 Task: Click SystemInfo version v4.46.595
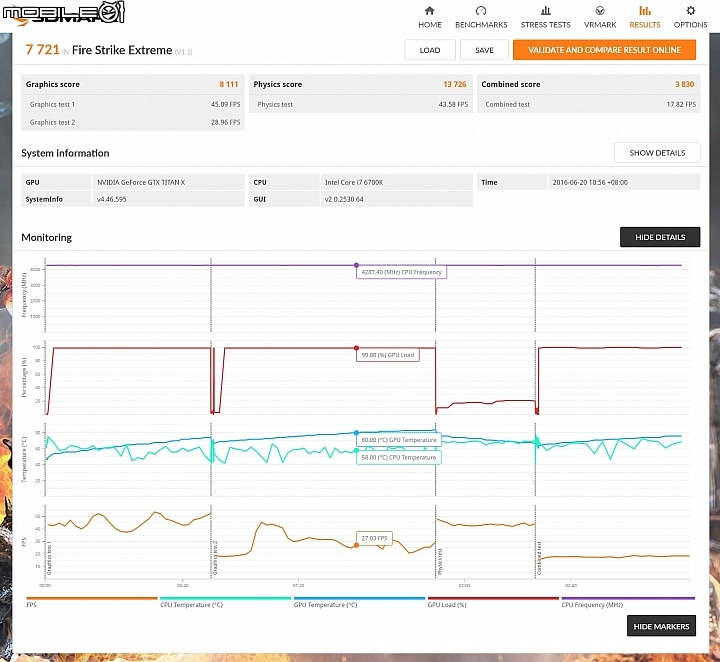tap(111, 199)
